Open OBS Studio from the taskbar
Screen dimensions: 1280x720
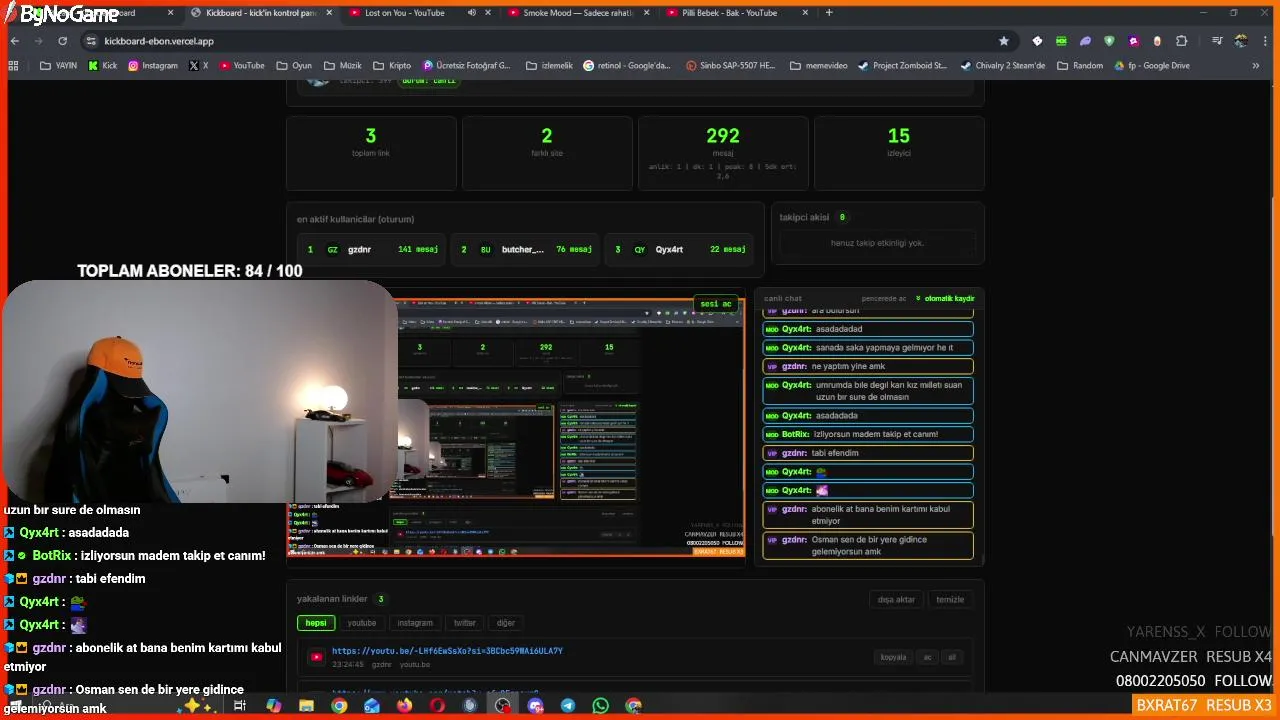coord(502,705)
